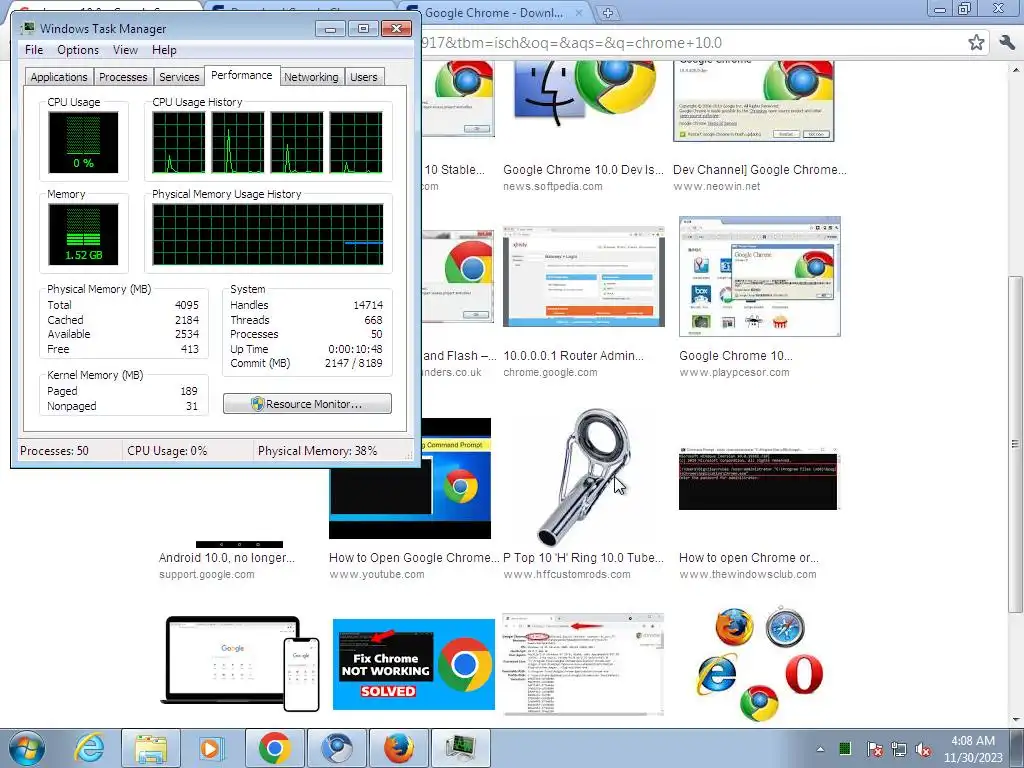Open the File menu in Task Manager
1024x768 pixels.
point(34,50)
